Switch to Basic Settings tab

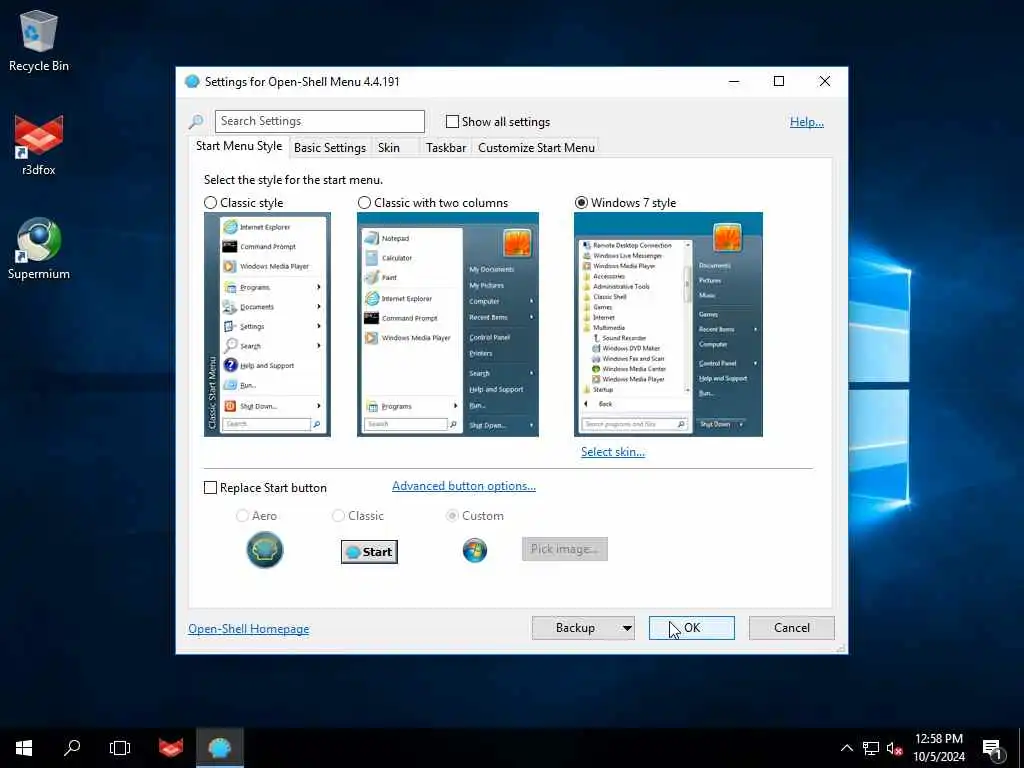coord(330,148)
